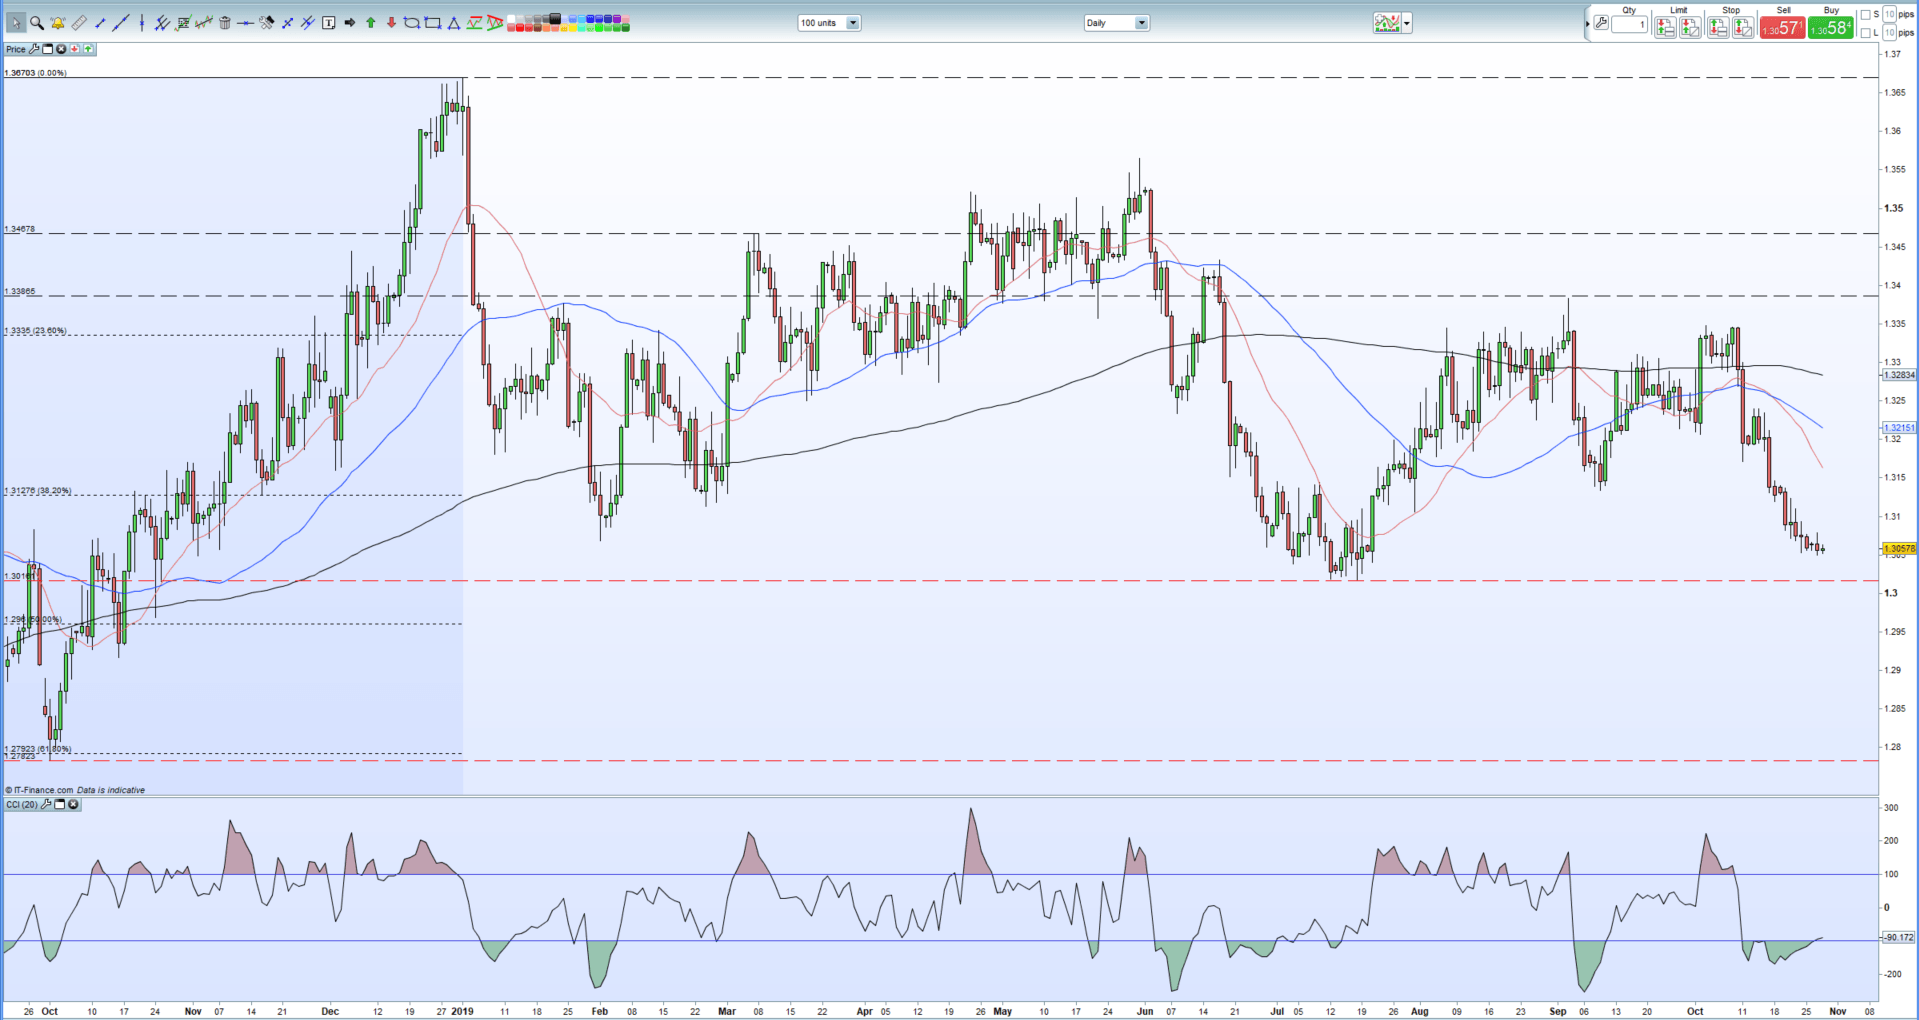Click the Price panel label
Image resolution: width=1919 pixels, height=1020 pixels.
16,49
